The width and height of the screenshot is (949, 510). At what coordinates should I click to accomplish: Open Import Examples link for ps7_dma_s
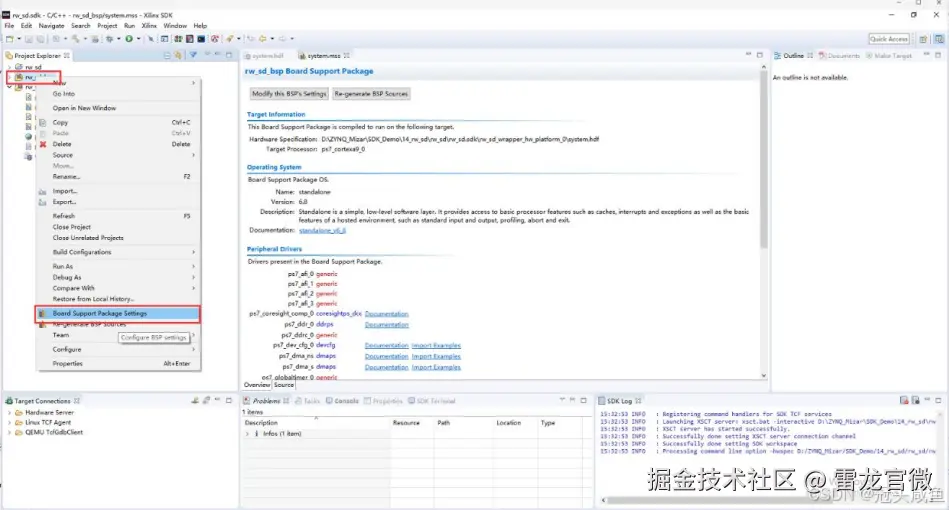tap(436, 367)
